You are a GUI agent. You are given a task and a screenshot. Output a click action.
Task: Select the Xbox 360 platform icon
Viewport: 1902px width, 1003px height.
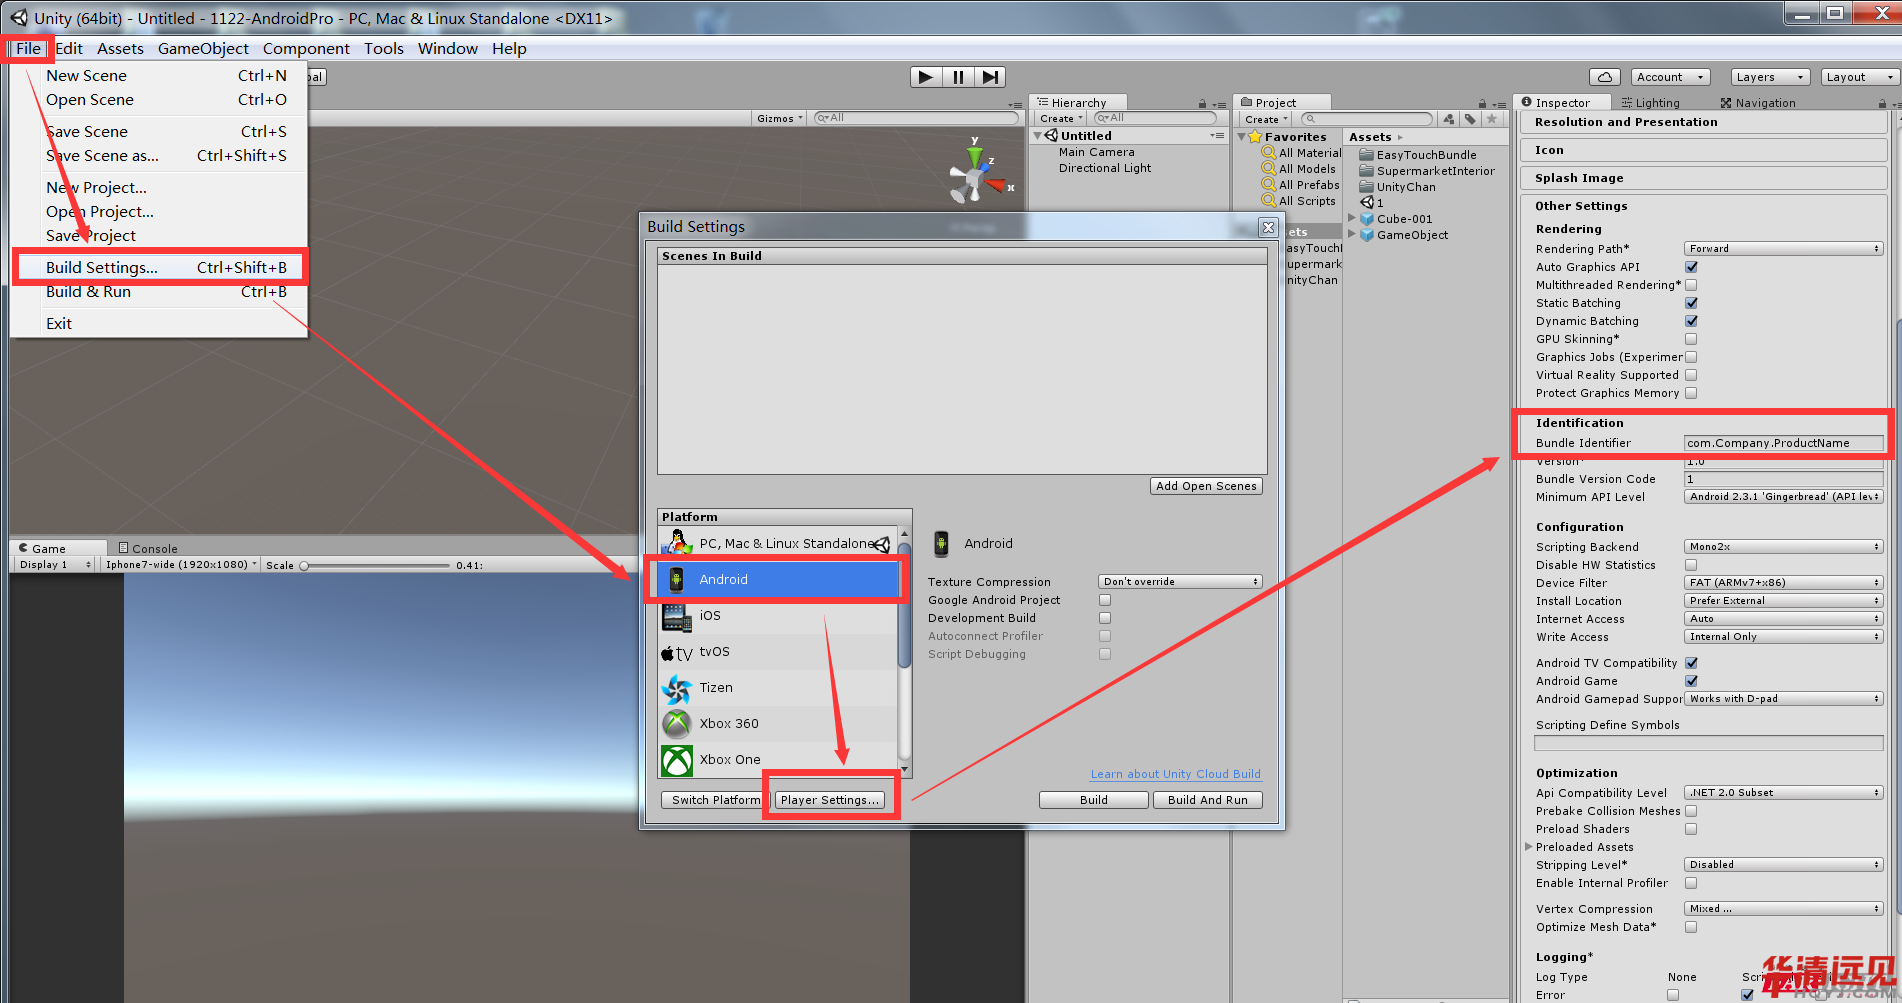click(x=677, y=724)
